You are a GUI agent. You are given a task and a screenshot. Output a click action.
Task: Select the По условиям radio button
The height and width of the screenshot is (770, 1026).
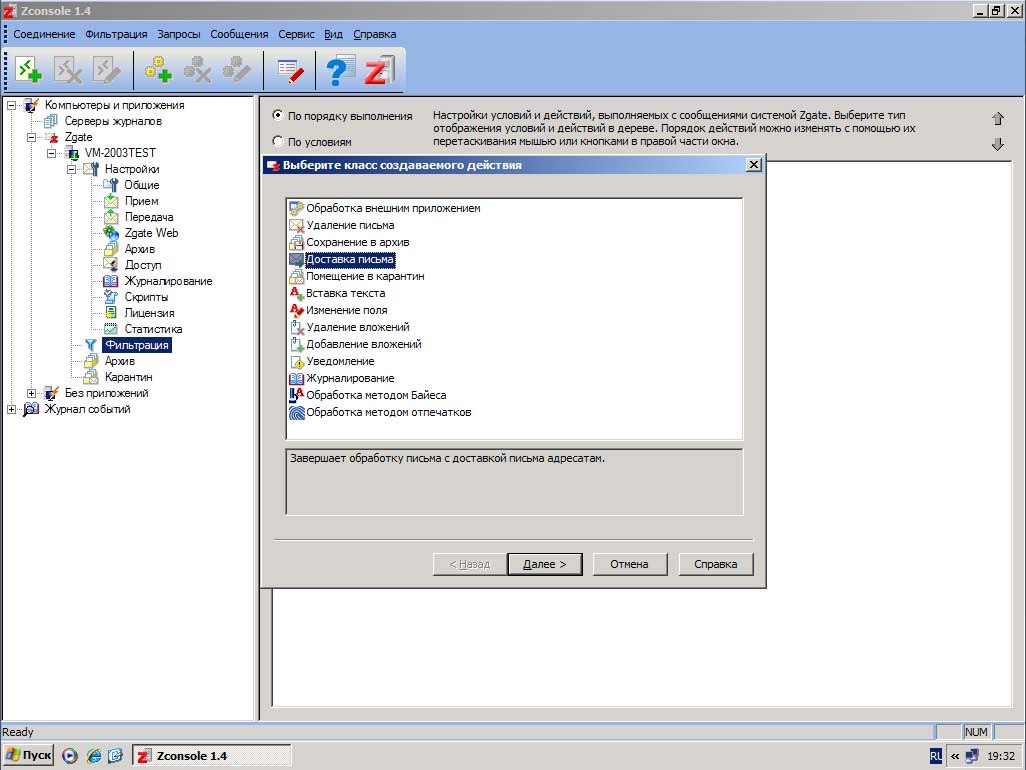tap(277, 141)
